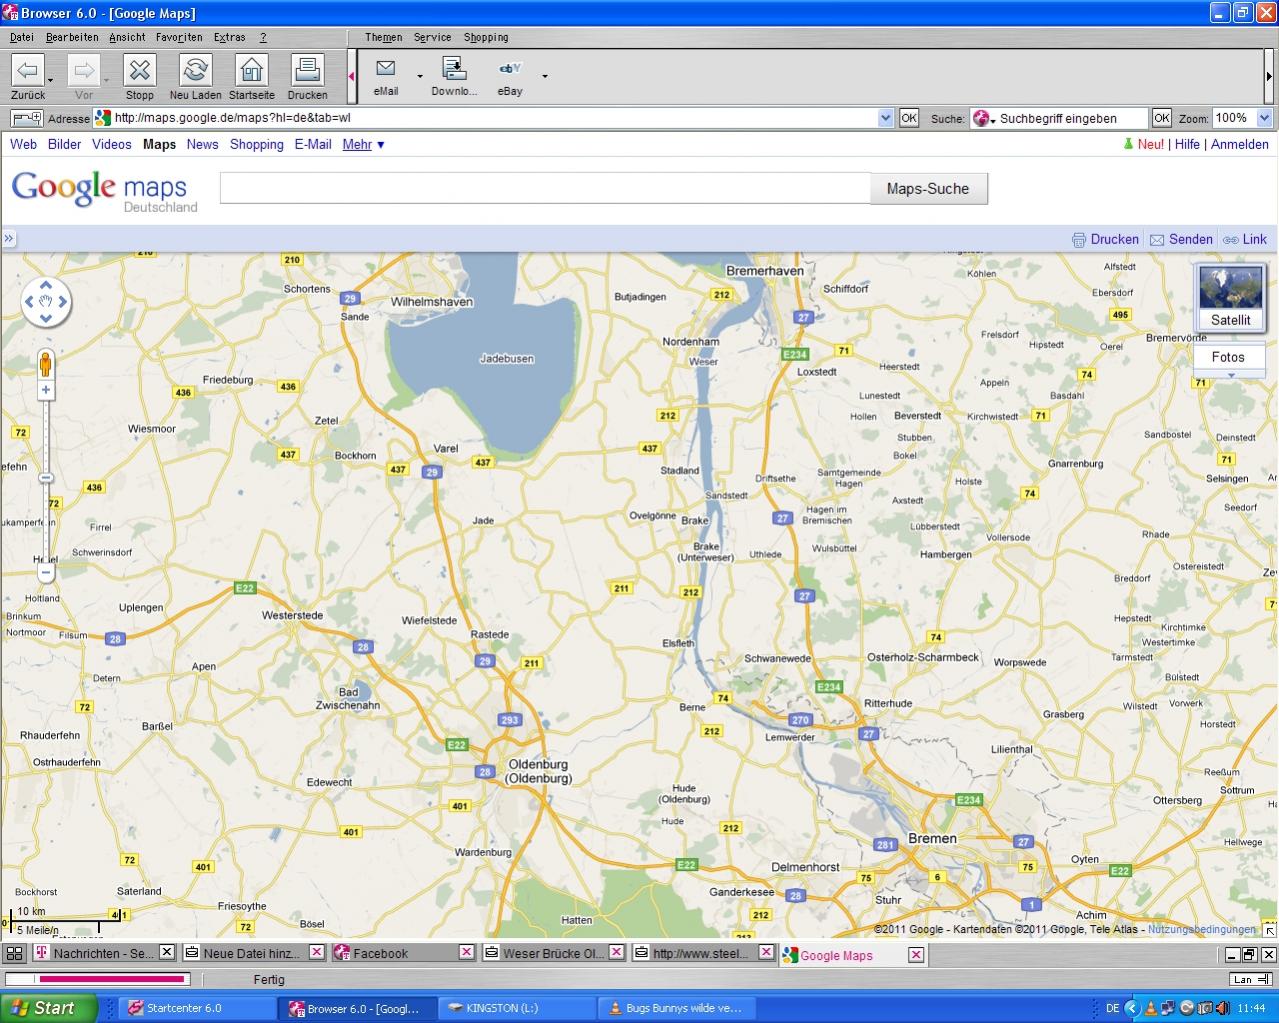Open the Favoriten menu
The image size is (1279, 1023).
pyautogui.click(x=179, y=37)
